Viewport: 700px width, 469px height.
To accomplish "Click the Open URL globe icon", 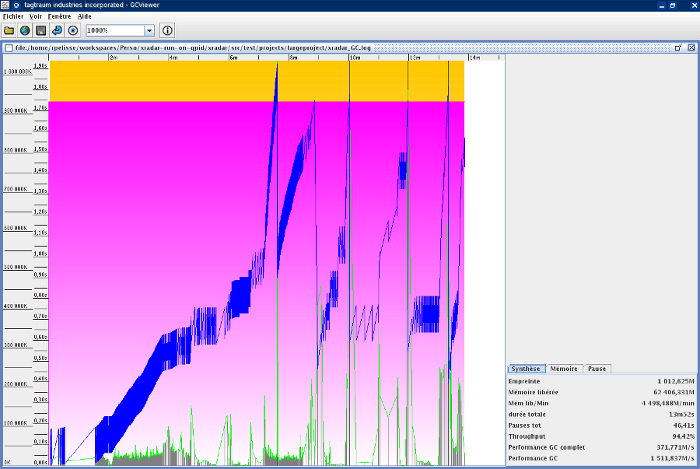I will [x=24, y=31].
